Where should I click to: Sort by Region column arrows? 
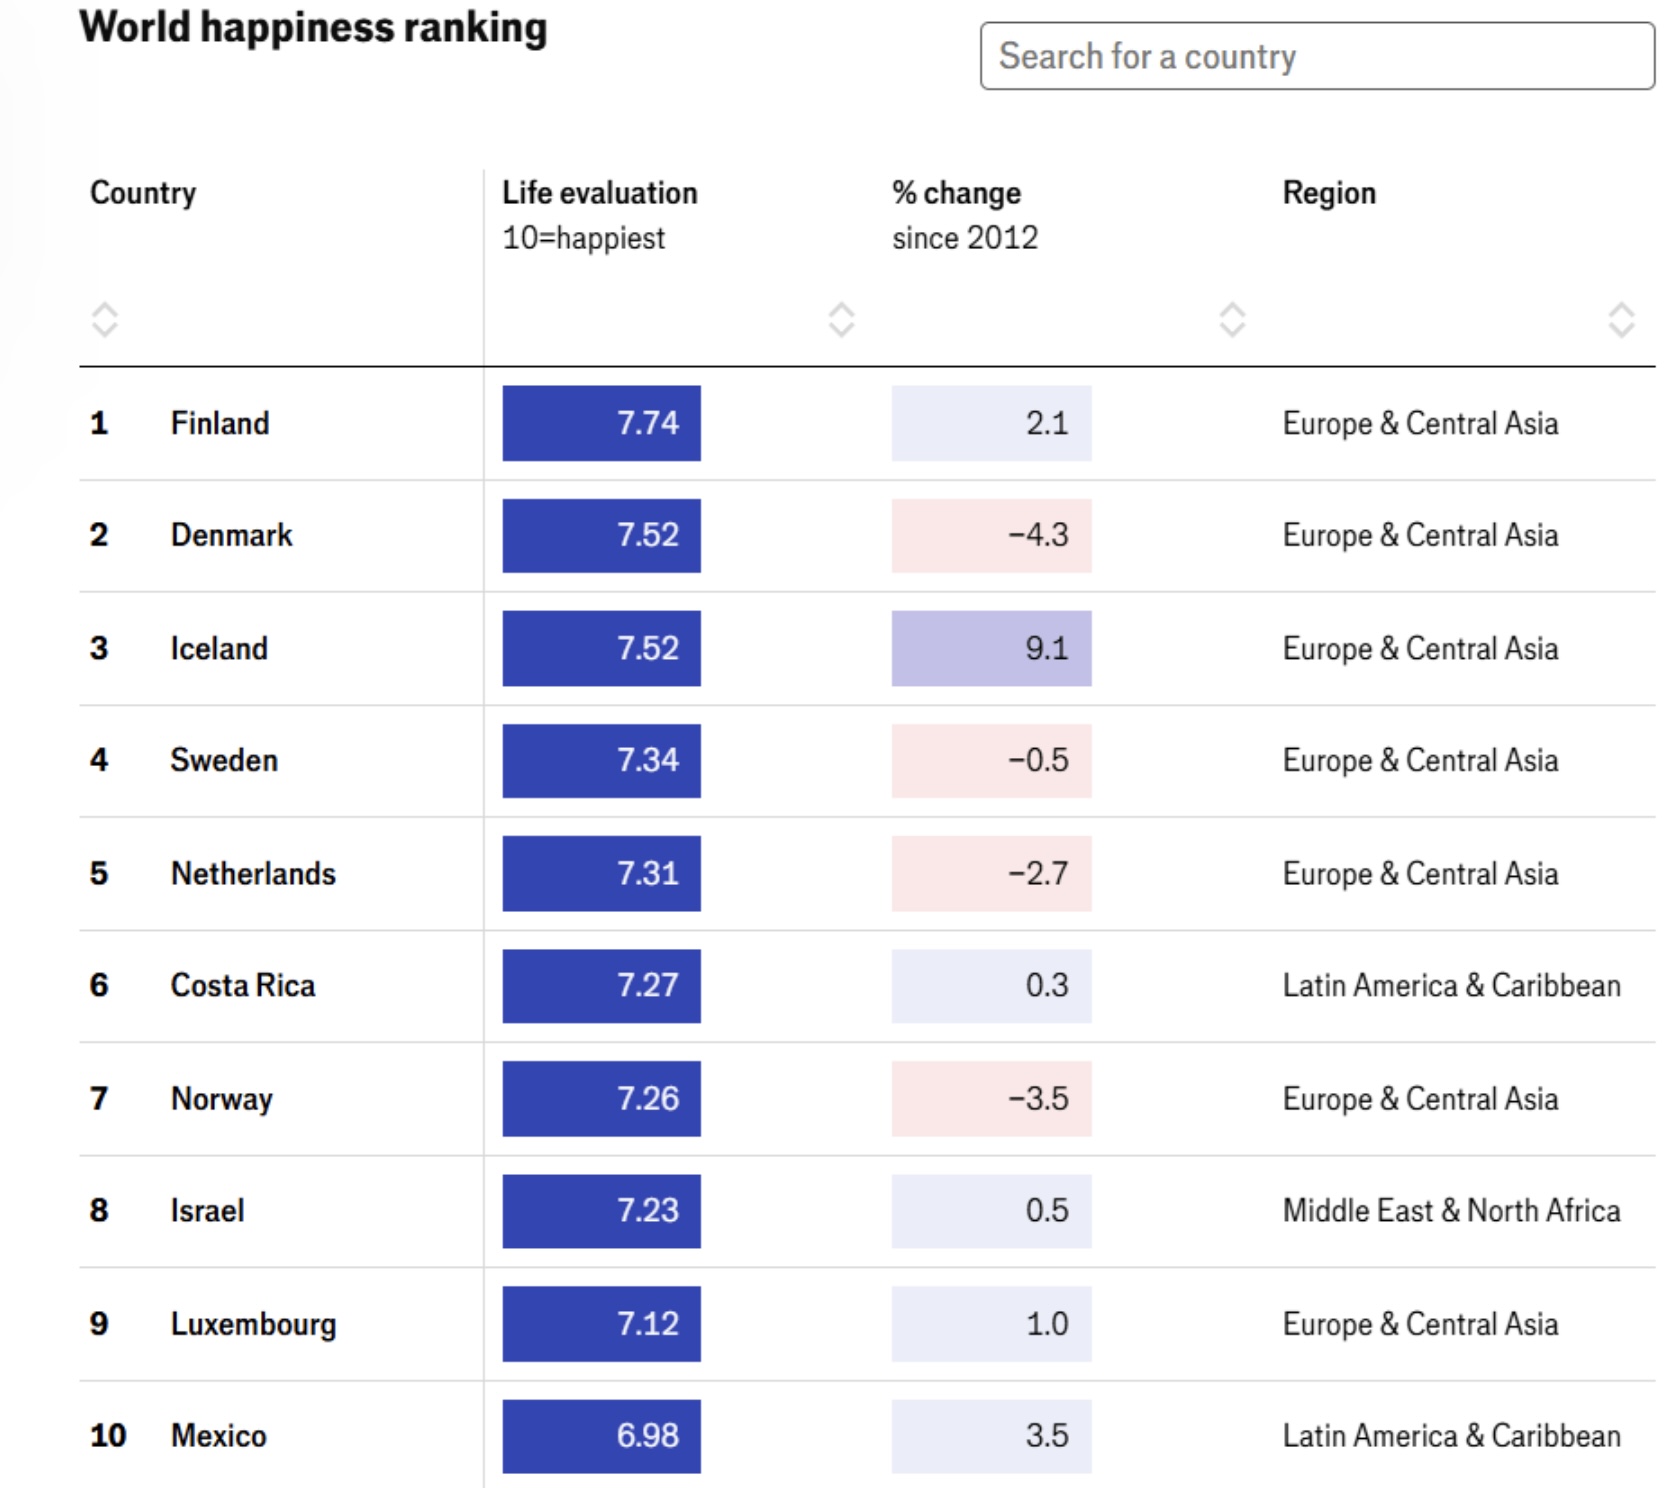click(1621, 320)
